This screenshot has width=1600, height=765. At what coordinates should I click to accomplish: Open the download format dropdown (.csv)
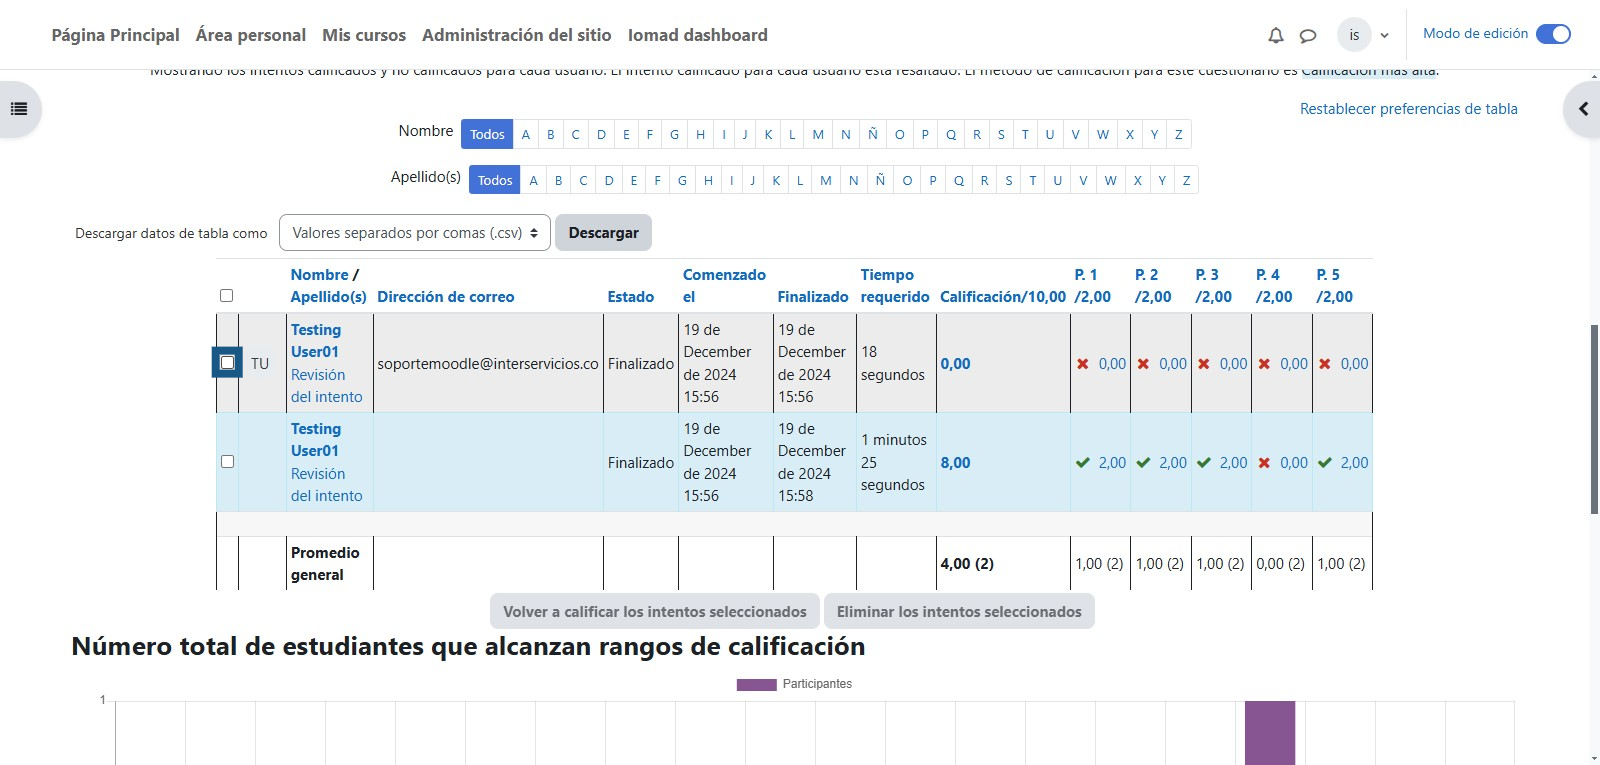[x=414, y=233]
